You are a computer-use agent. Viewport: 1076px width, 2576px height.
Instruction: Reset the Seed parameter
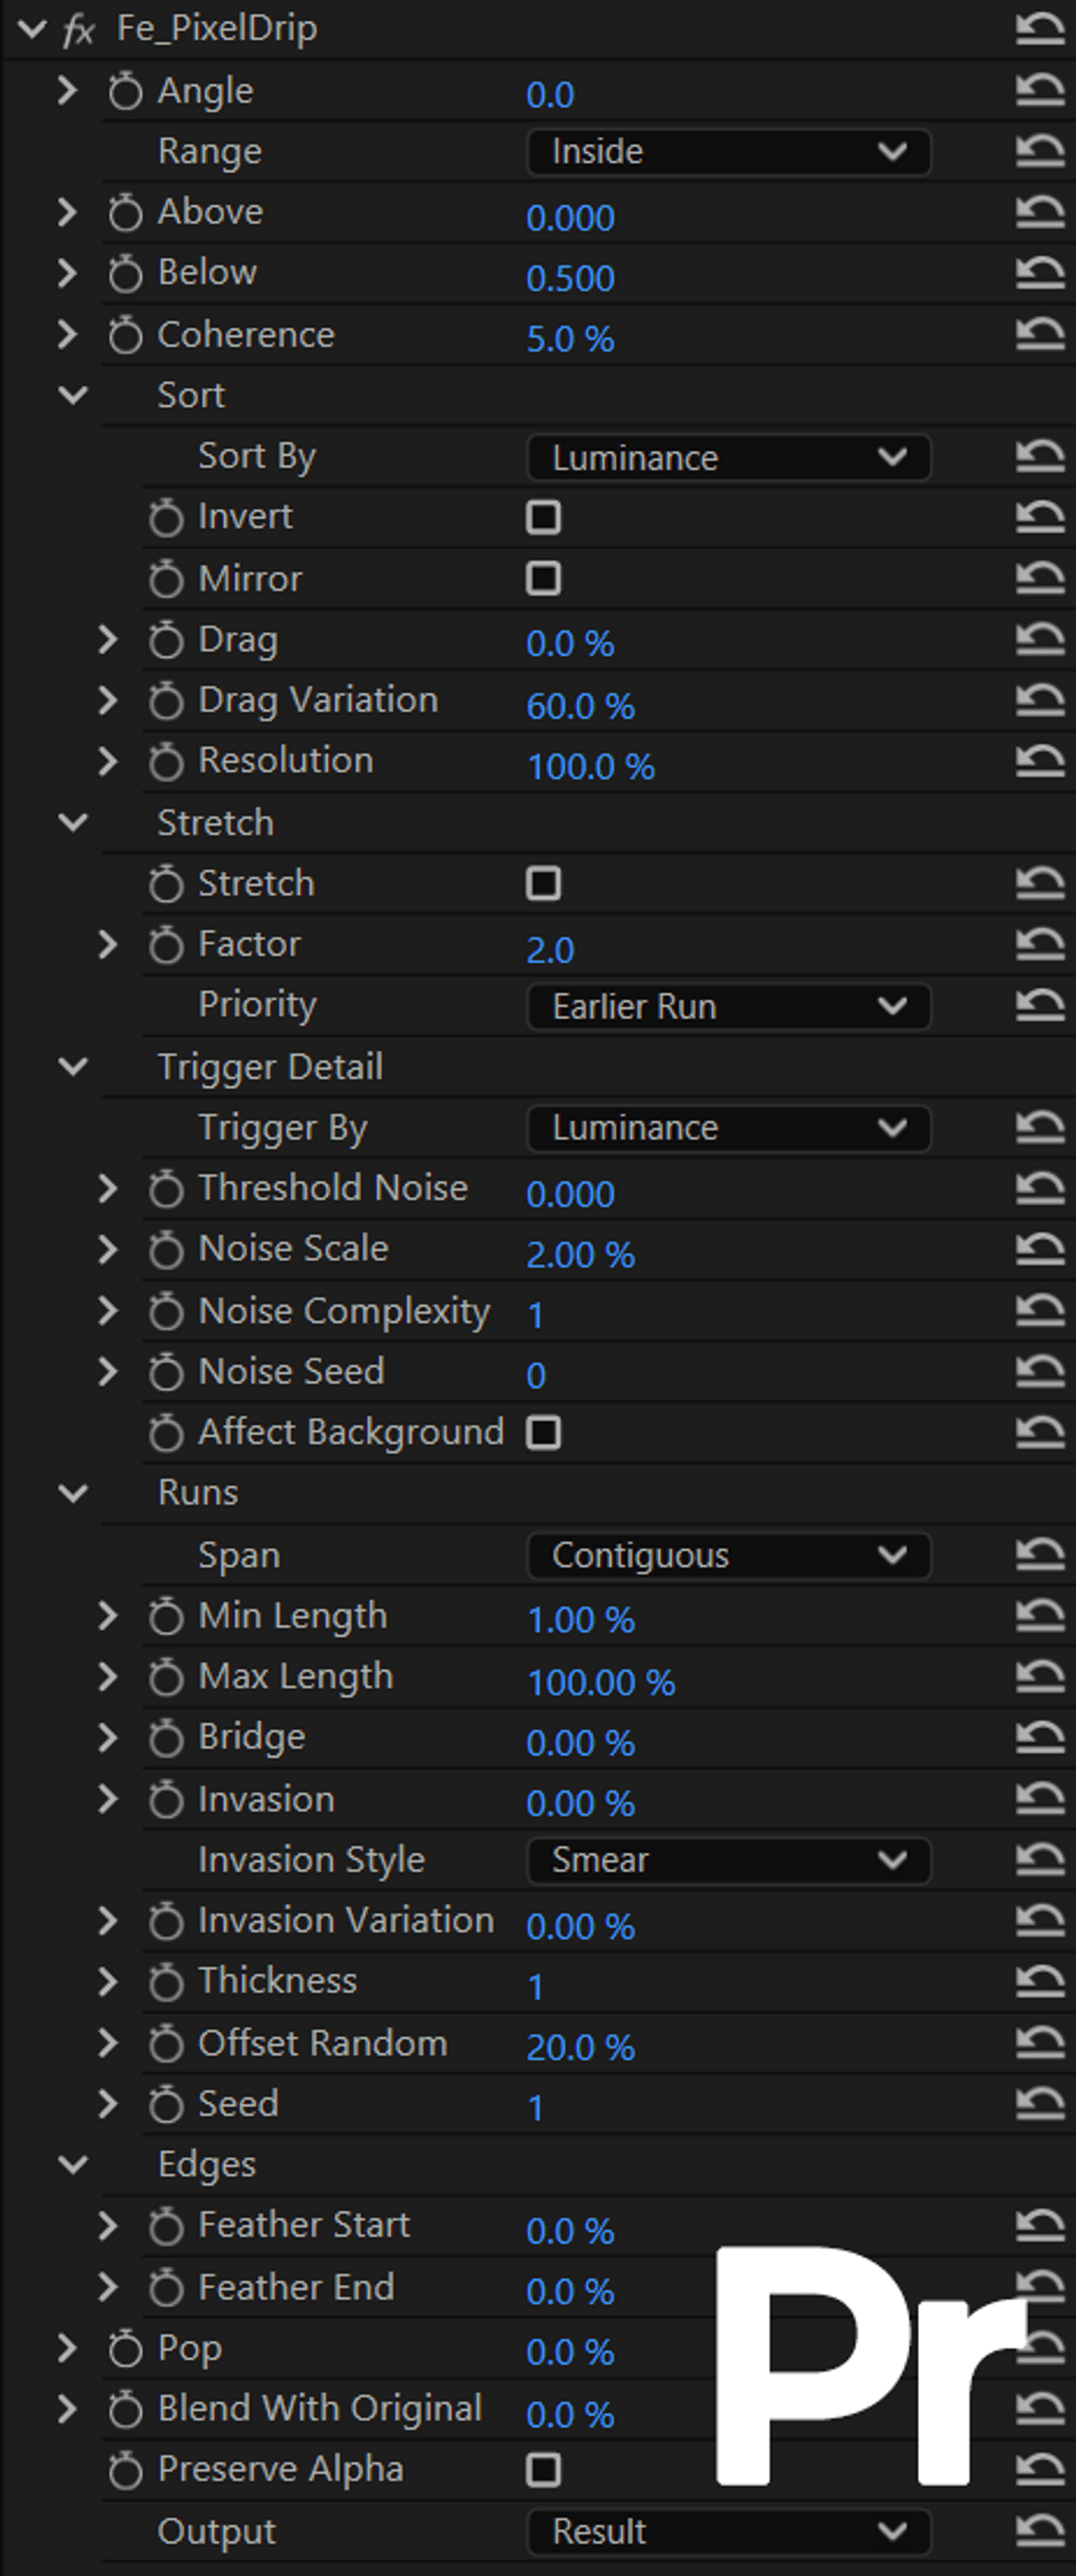click(x=1040, y=2104)
